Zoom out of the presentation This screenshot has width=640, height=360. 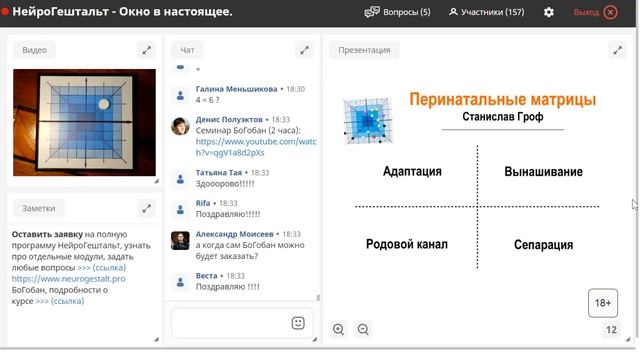pos(363,329)
